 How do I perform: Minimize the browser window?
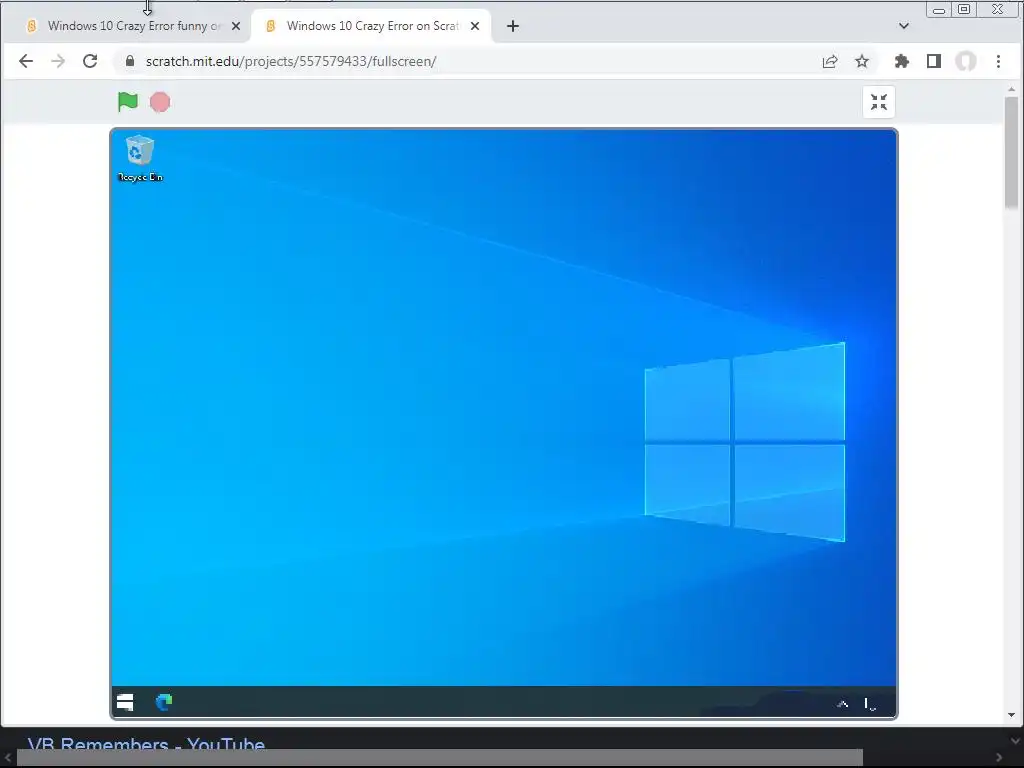[939, 10]
